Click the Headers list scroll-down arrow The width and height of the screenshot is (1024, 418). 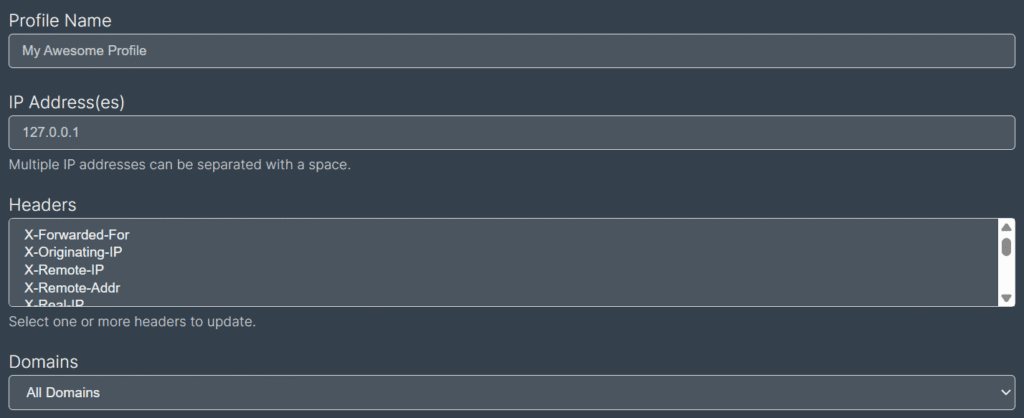point(1006,298)
